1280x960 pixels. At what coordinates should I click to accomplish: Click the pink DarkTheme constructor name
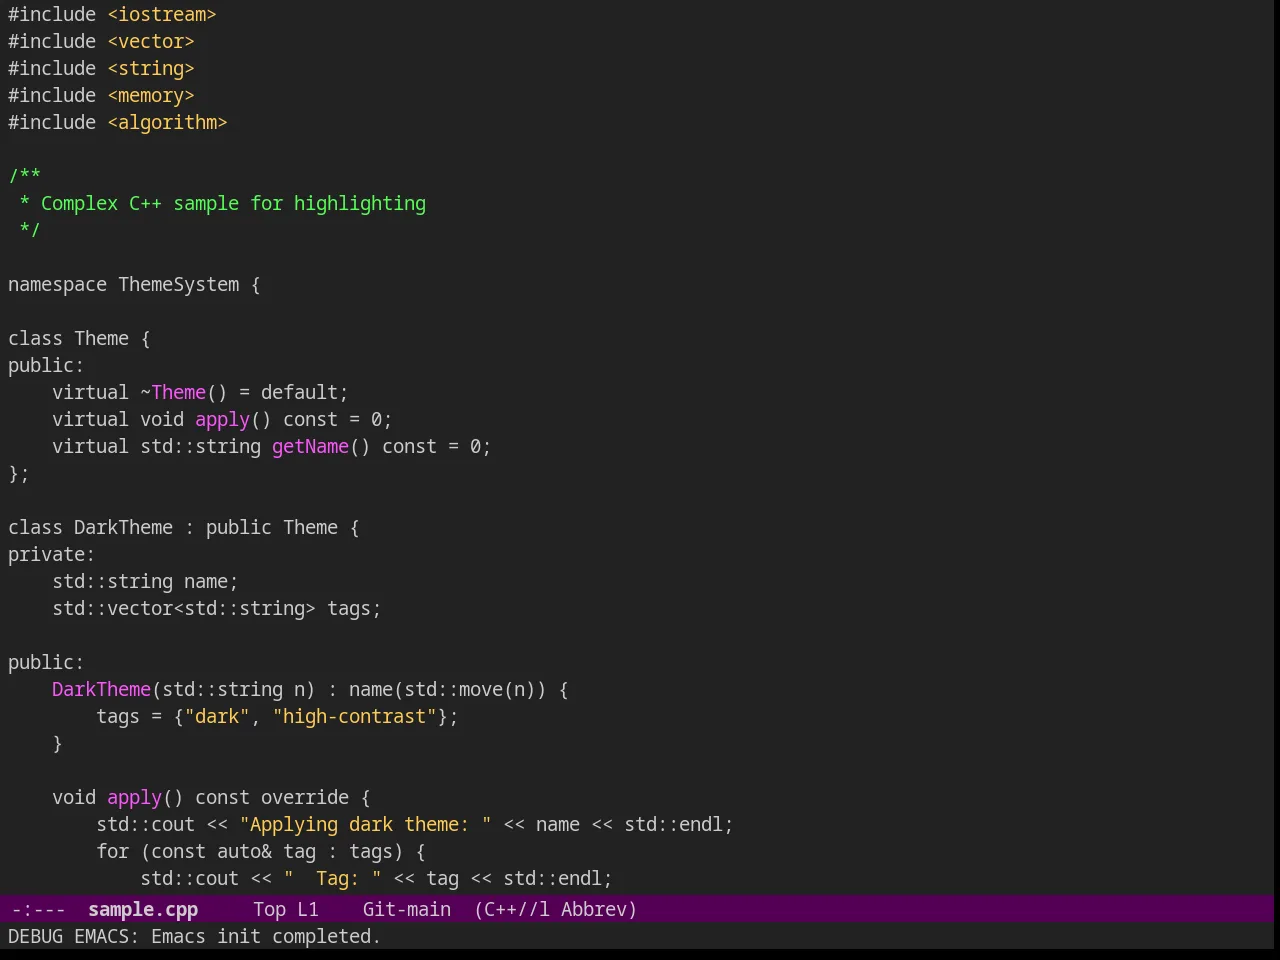tap(101, 689)
